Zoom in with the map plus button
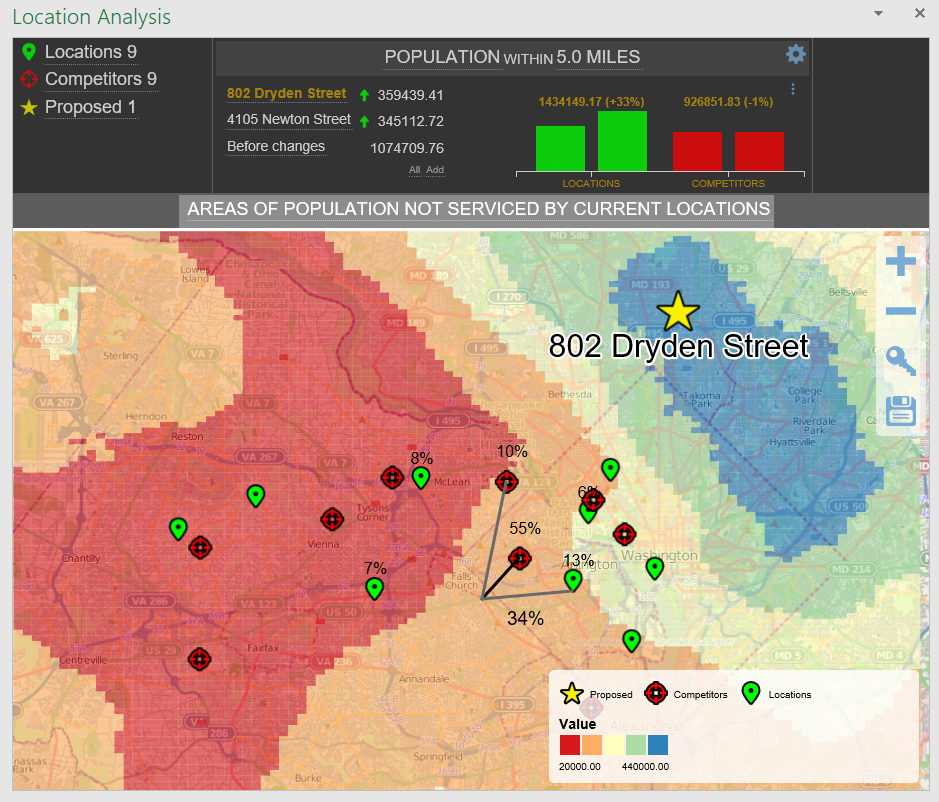 [900, 261]
